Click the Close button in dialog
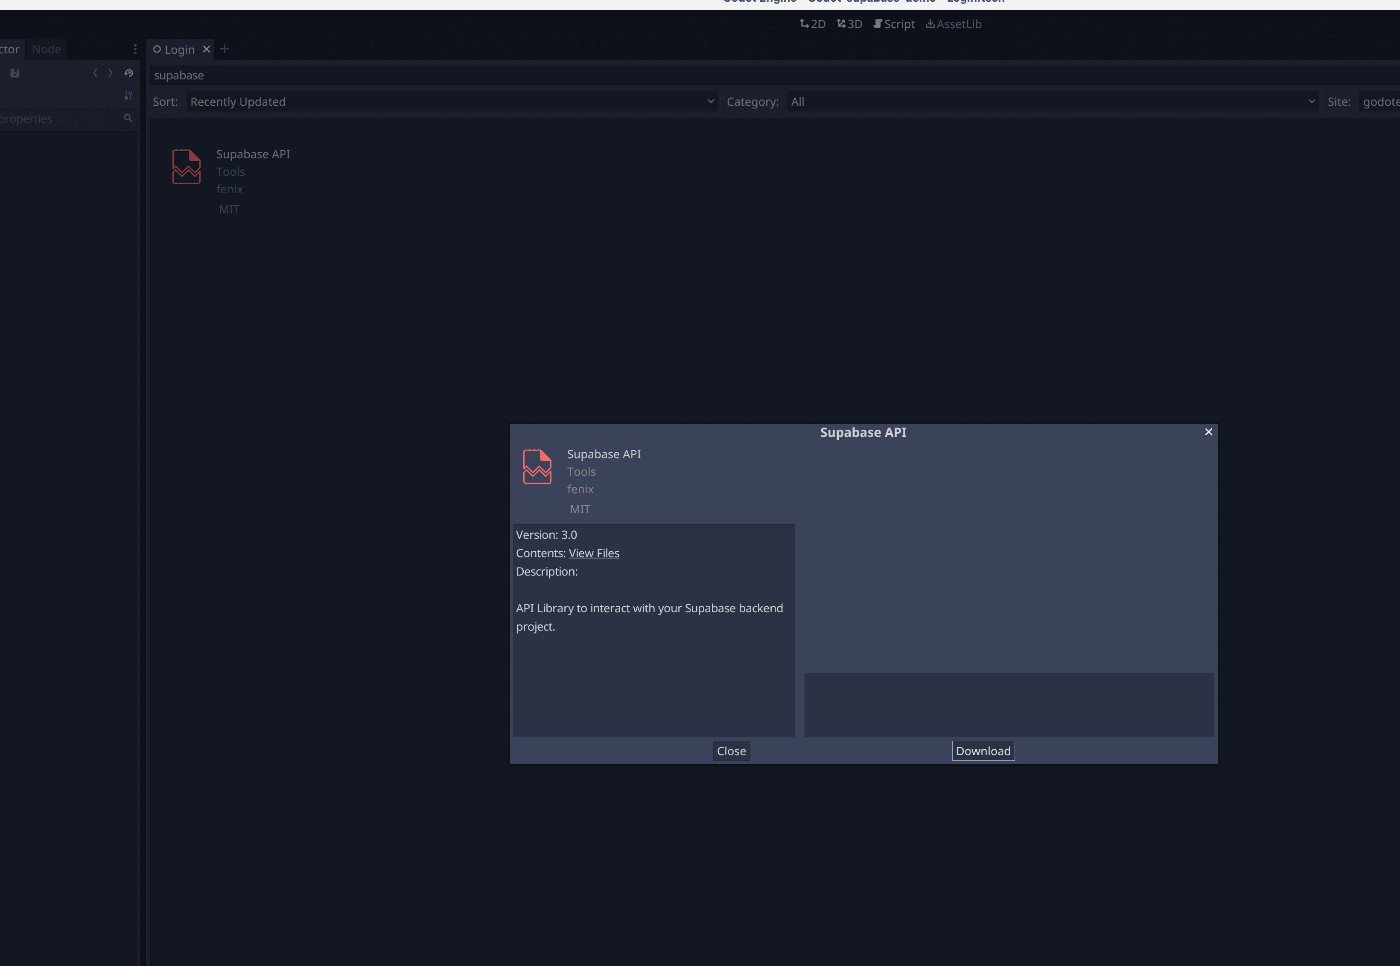Image resolution: width=1400 pixels, height=966 pixels. pos(731,751)
